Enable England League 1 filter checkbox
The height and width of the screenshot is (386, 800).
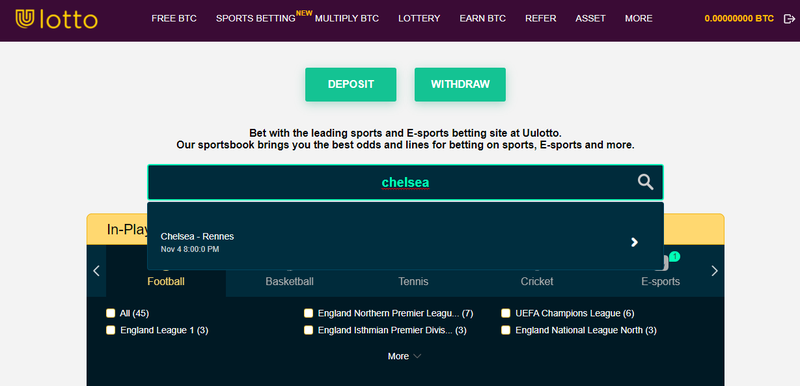pyautogui.click(x=110, y=330)
